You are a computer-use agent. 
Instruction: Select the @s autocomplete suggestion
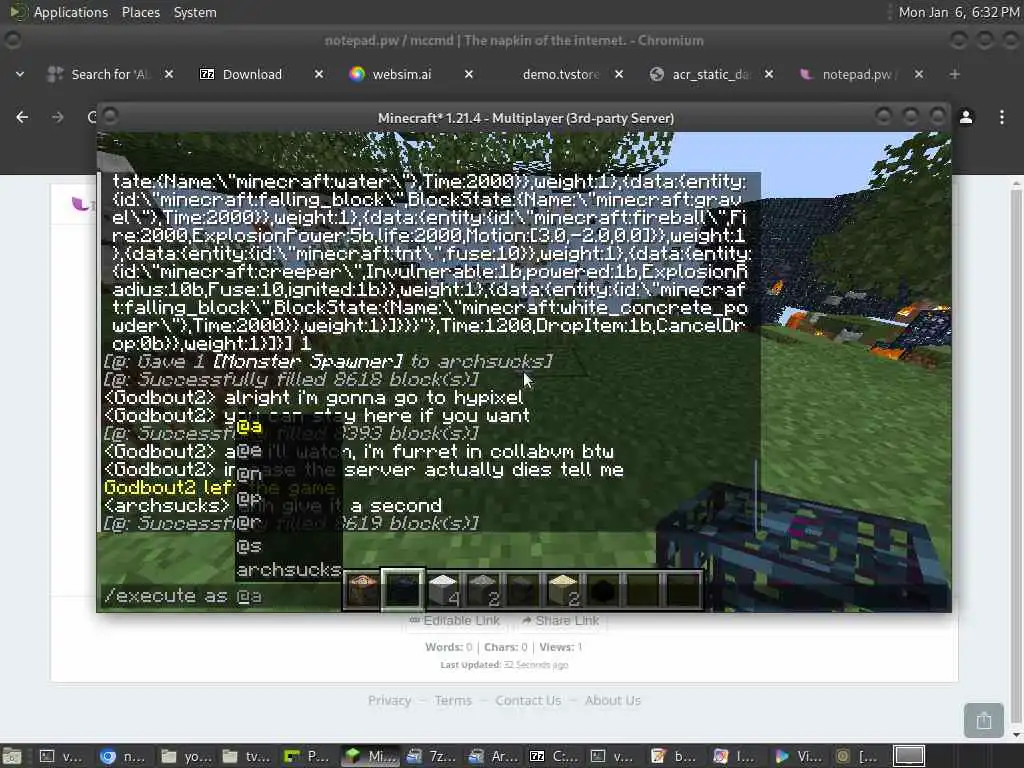coord(249,546)
